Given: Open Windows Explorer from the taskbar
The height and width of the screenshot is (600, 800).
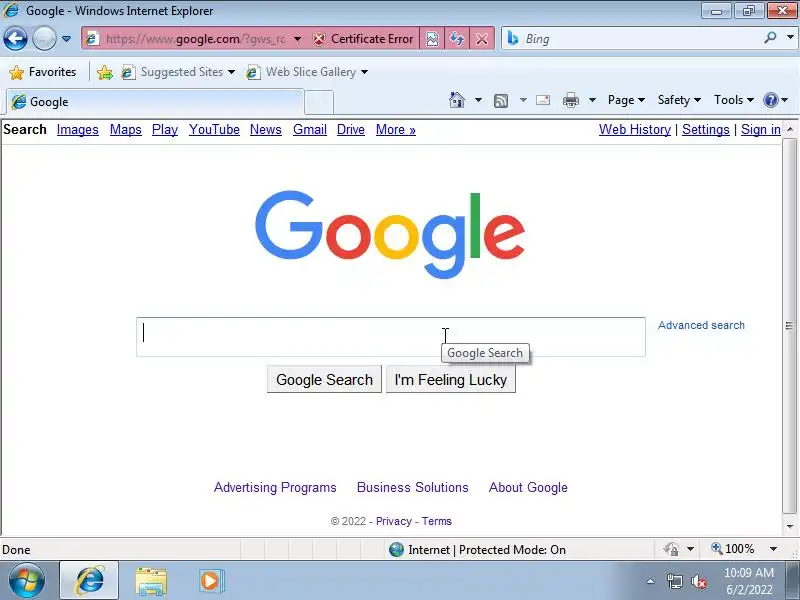Looking at the screenshot, I should point(151,581).
